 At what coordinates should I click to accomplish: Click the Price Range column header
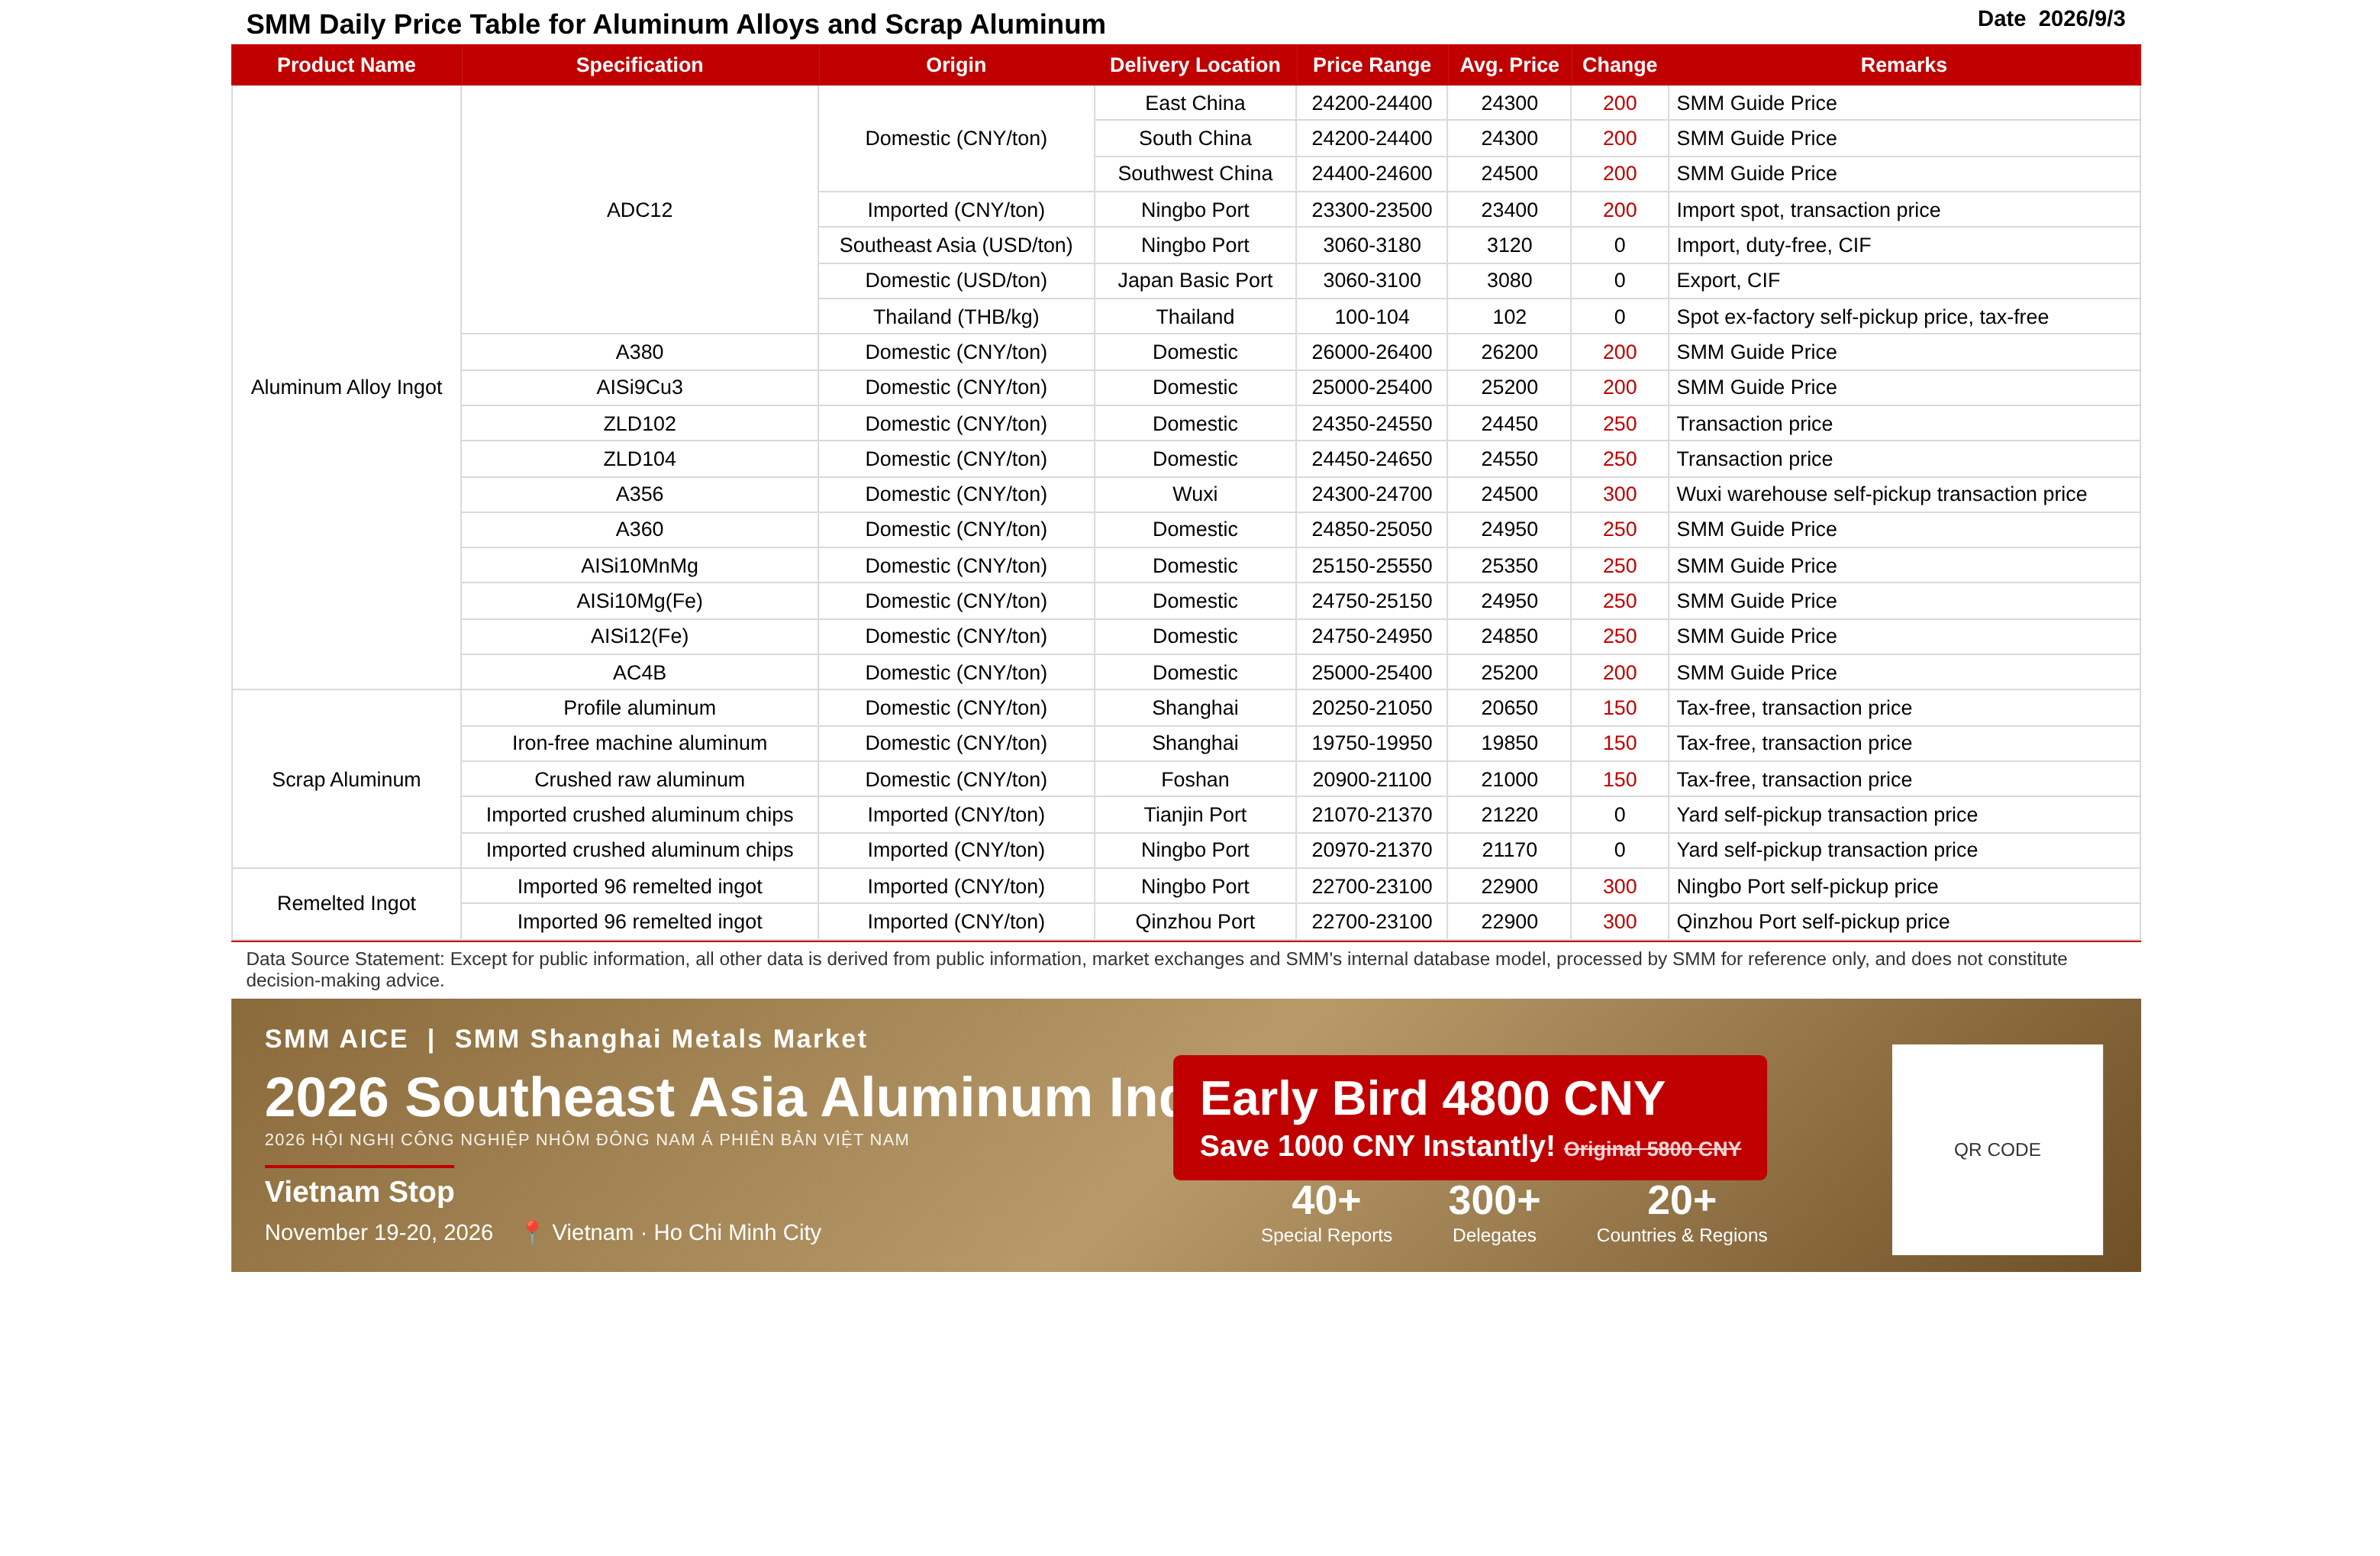(x=1371, y=65)
